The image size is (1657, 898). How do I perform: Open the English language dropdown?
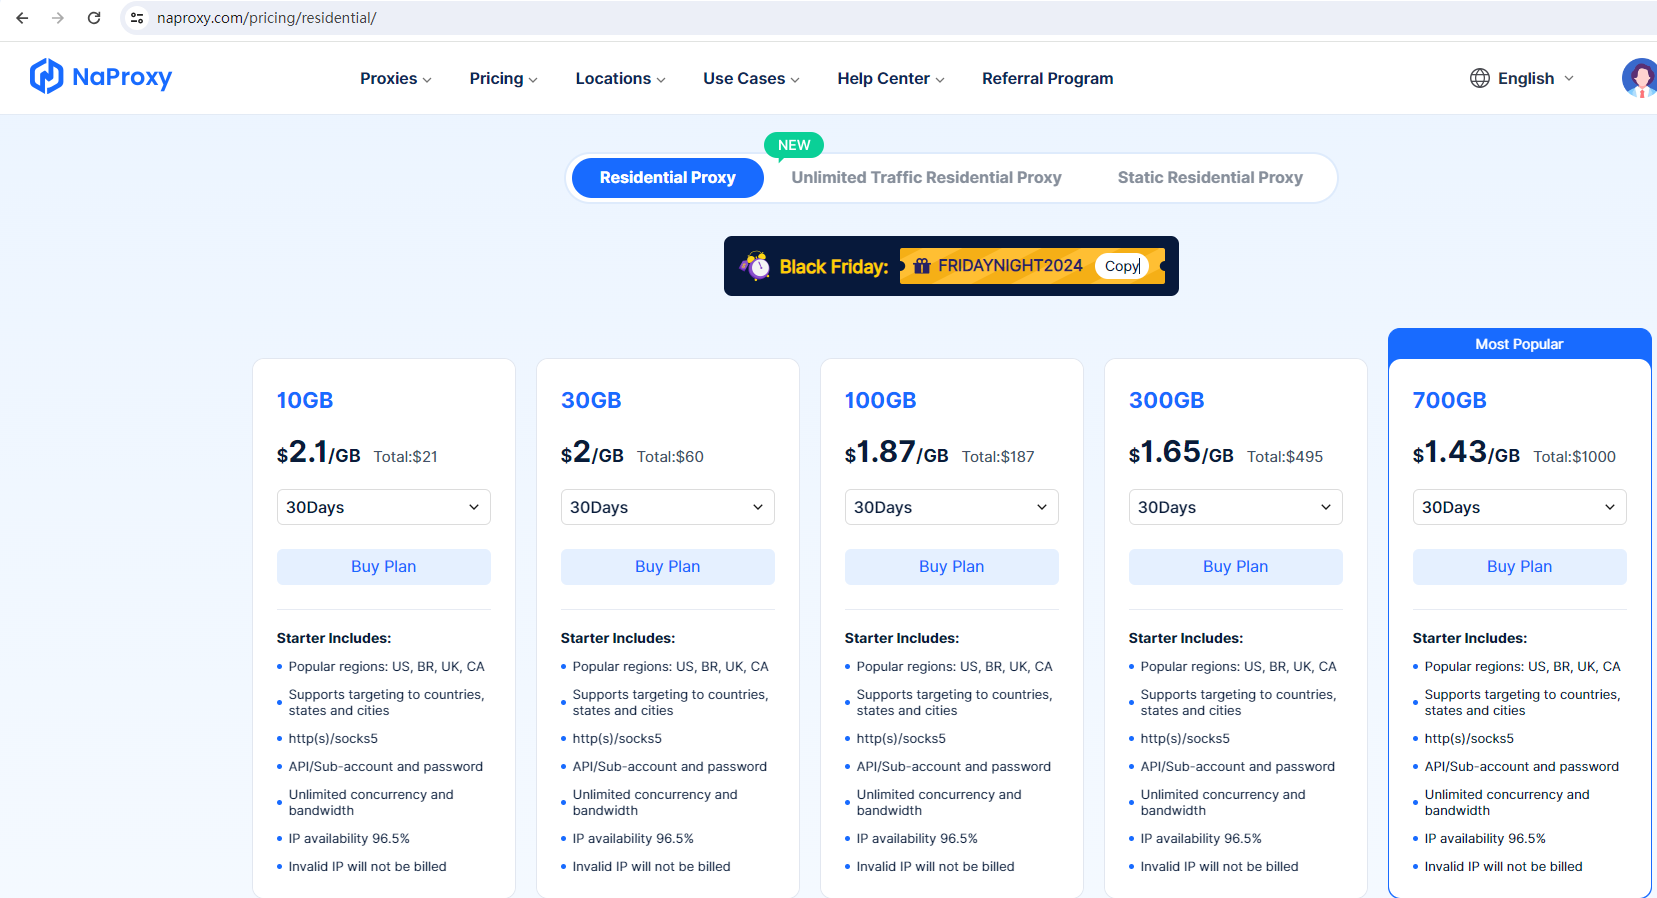point(1522,78)
